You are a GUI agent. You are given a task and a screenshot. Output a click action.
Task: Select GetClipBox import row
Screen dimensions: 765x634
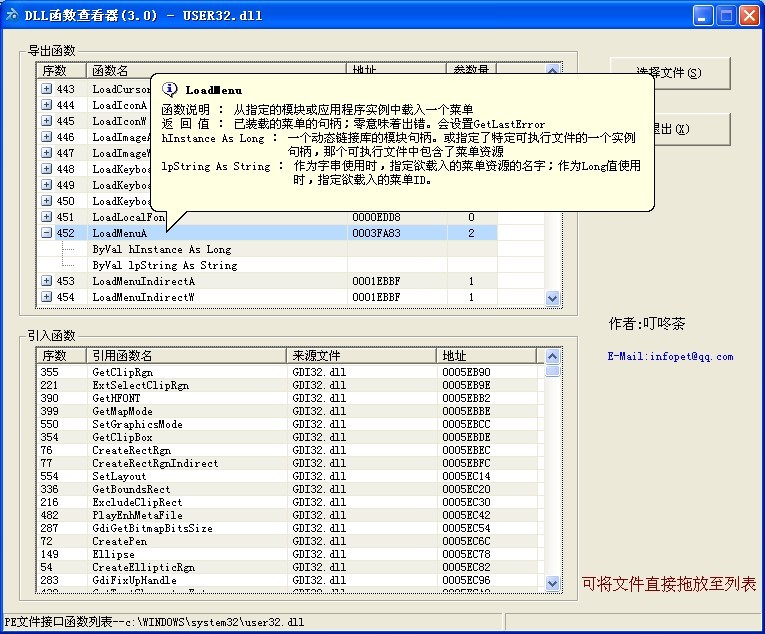click(289, 437)
